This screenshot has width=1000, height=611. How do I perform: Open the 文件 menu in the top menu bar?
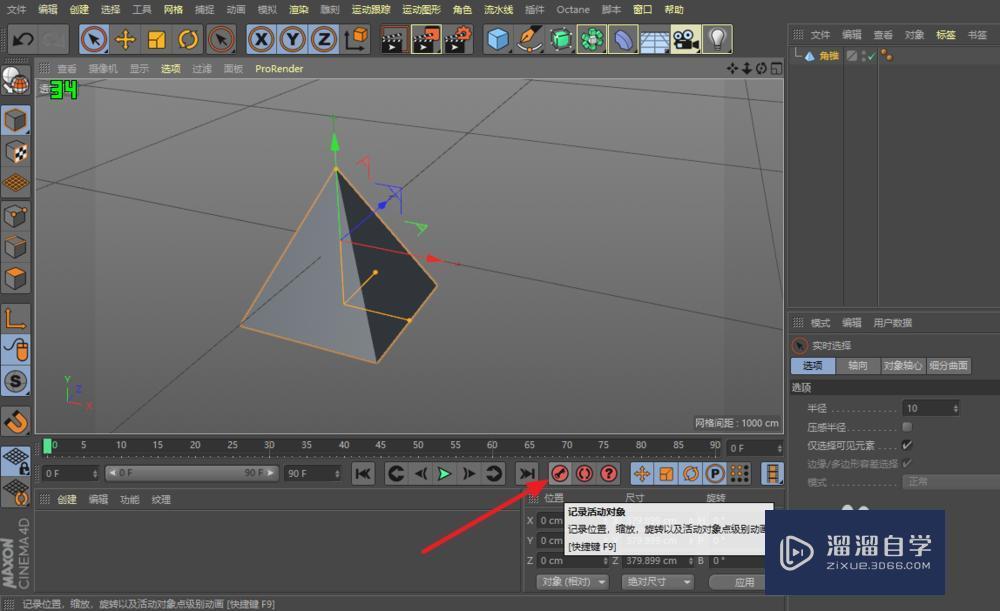(x=17, y=10)
